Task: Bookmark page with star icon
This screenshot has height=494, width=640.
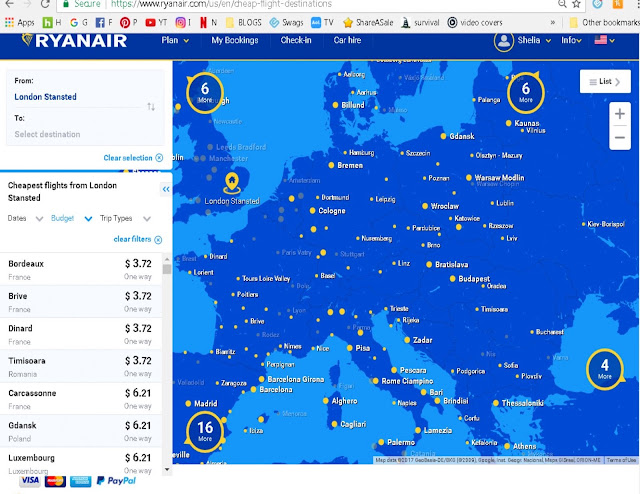Action: (x=576, y=4)
